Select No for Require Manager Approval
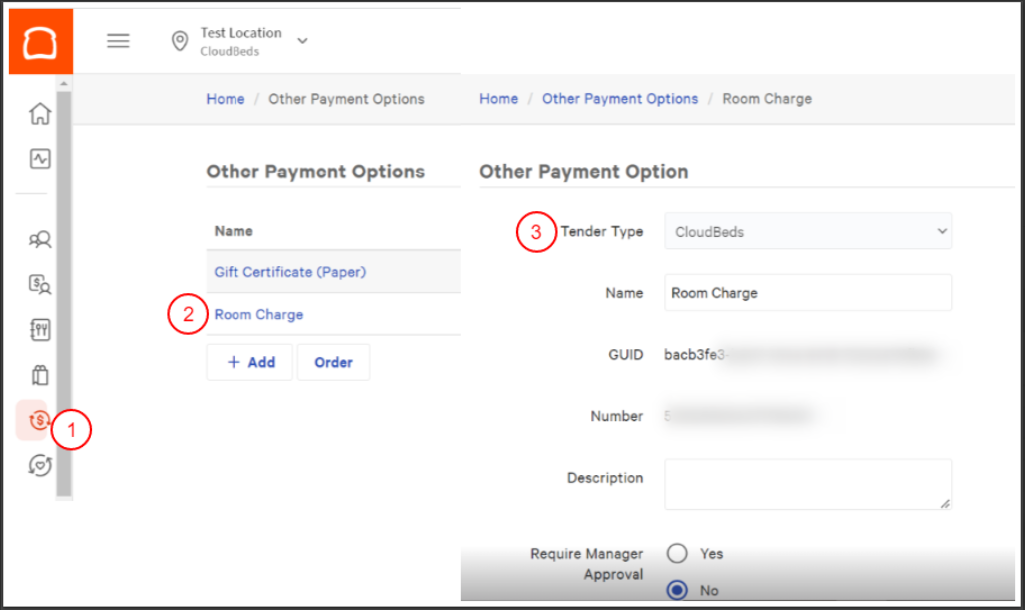Viewport: 1025px width, 610px height. coord(677,590)
